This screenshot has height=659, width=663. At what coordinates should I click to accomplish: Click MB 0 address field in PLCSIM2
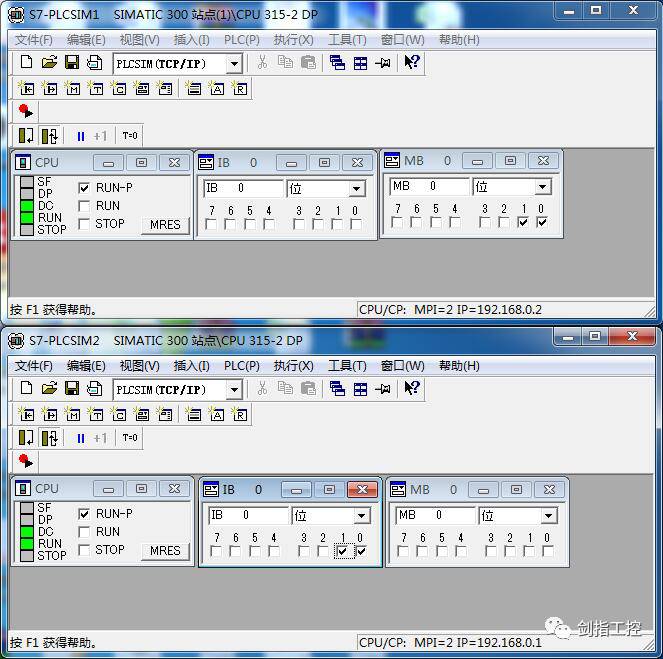click(x=435, y=515)
